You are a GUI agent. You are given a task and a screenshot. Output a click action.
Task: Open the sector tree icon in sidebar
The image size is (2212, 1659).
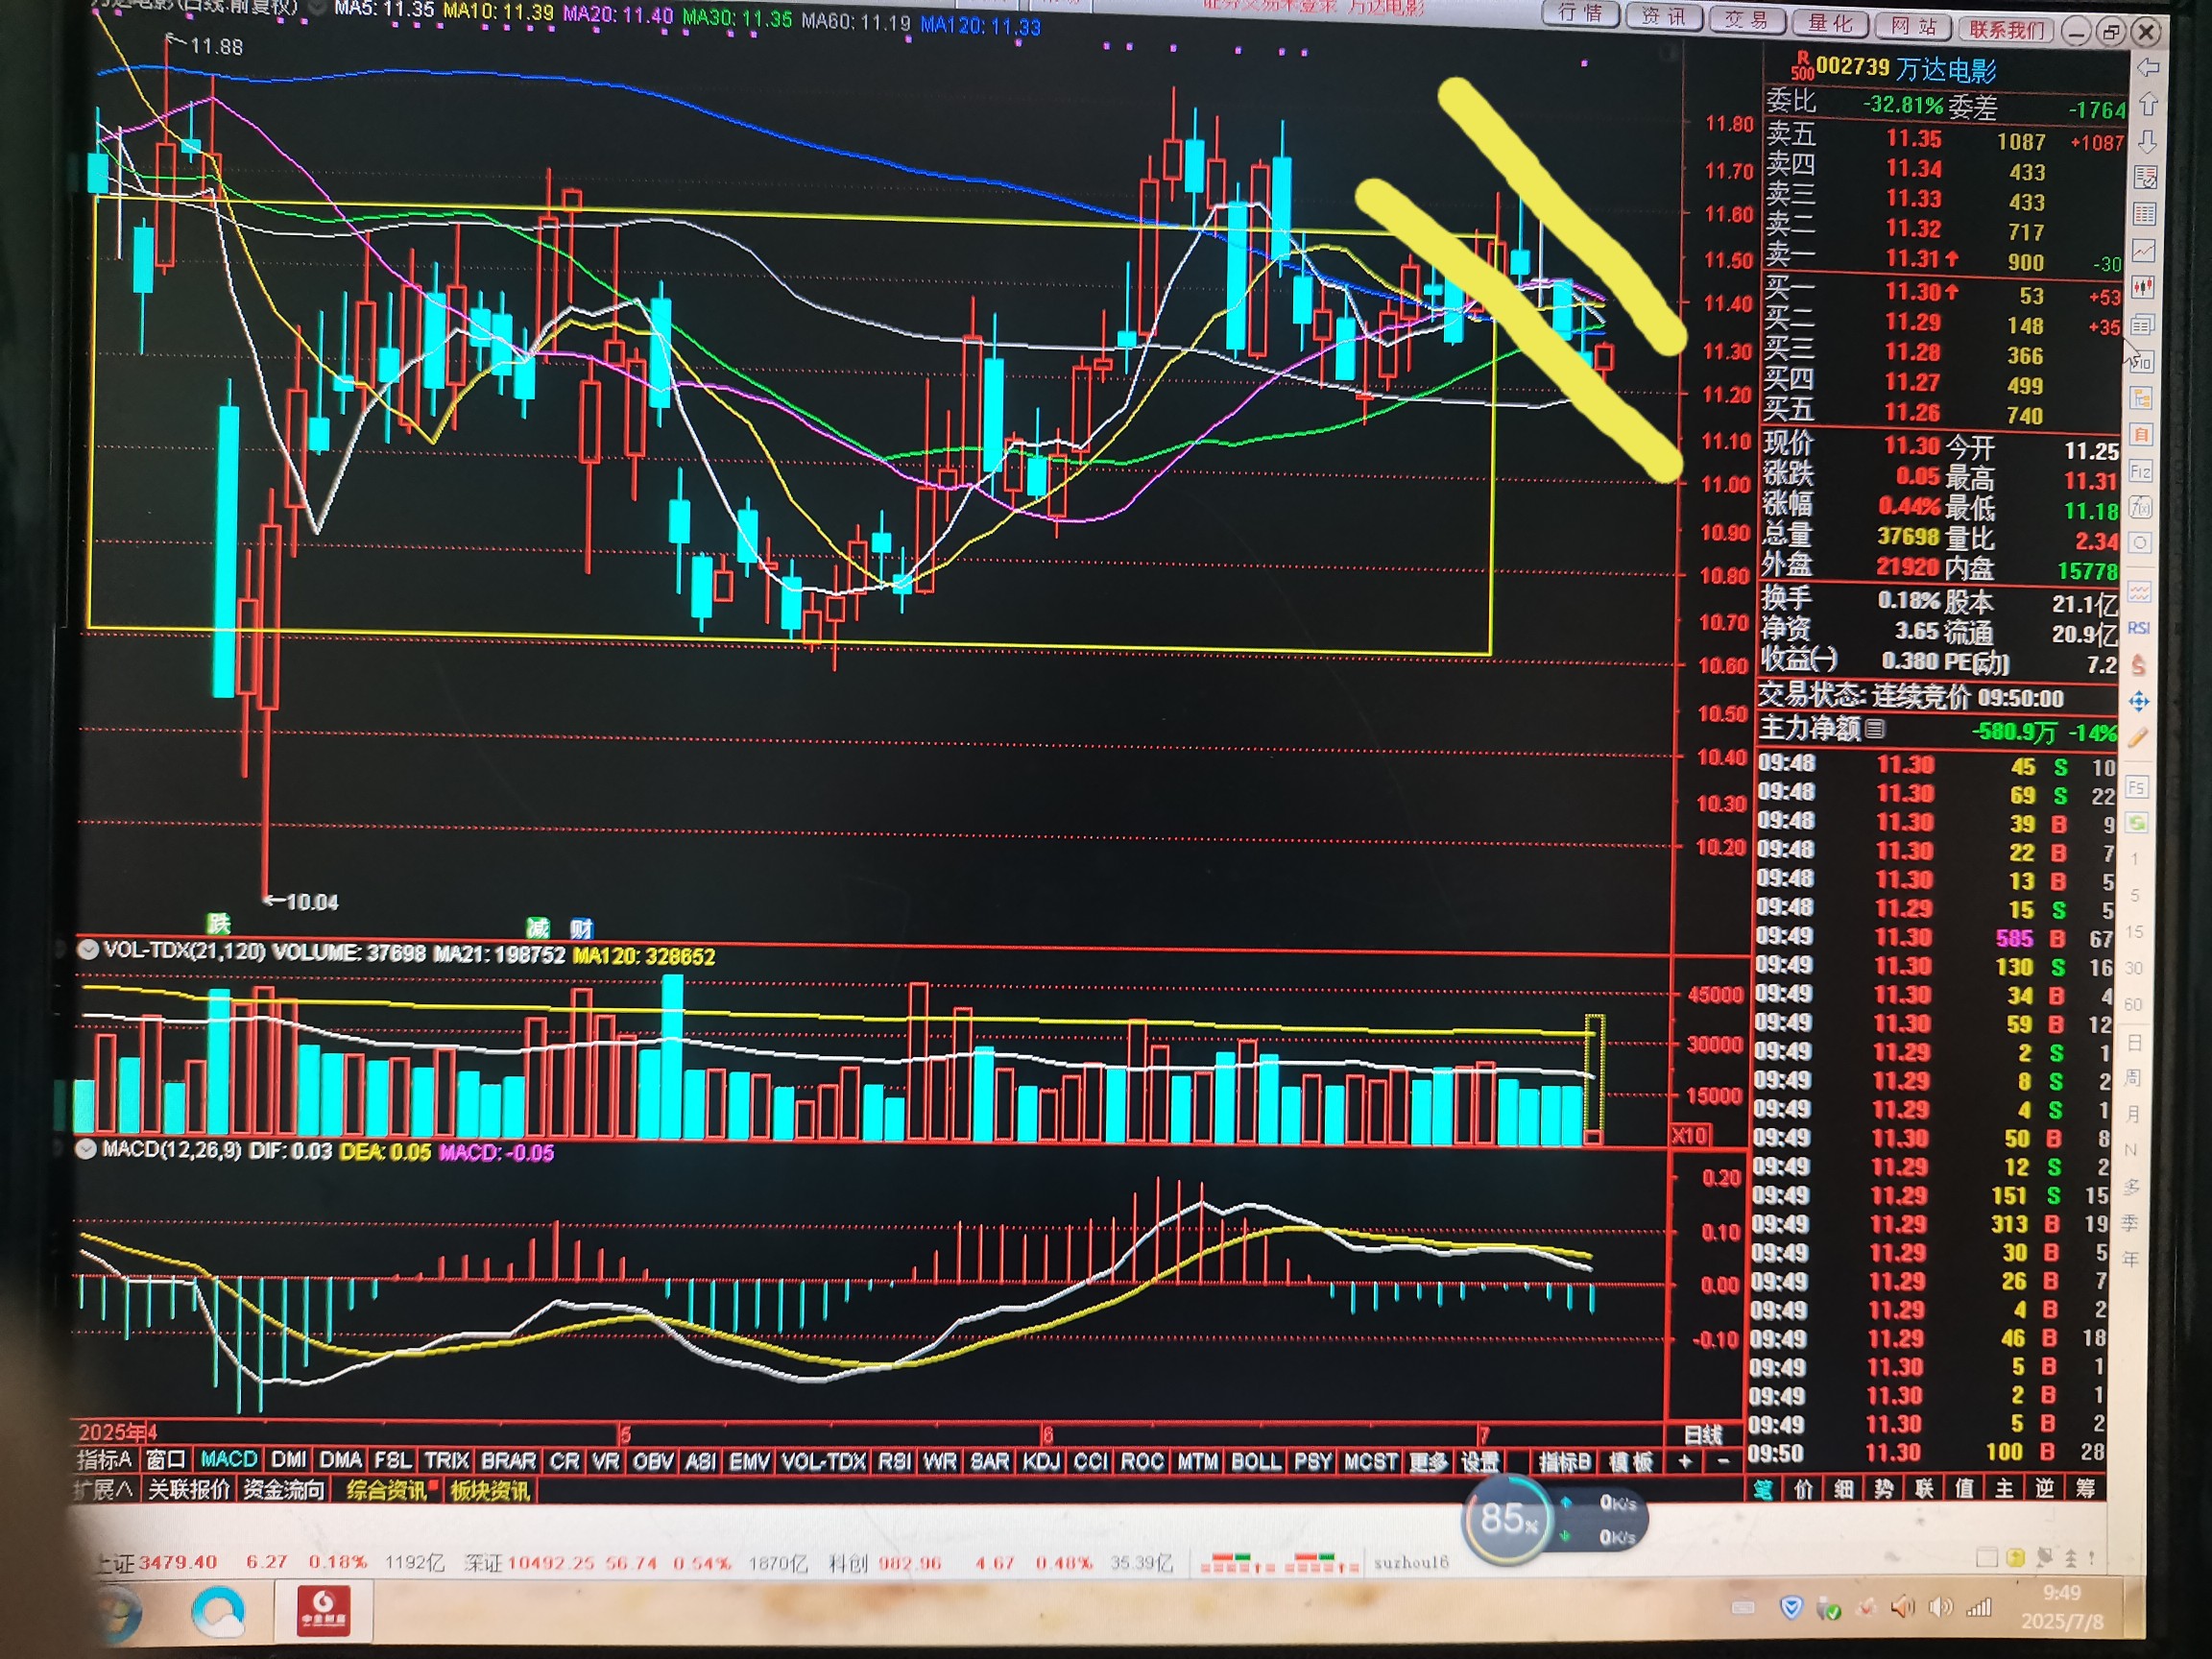click(x=2141, y=398)
